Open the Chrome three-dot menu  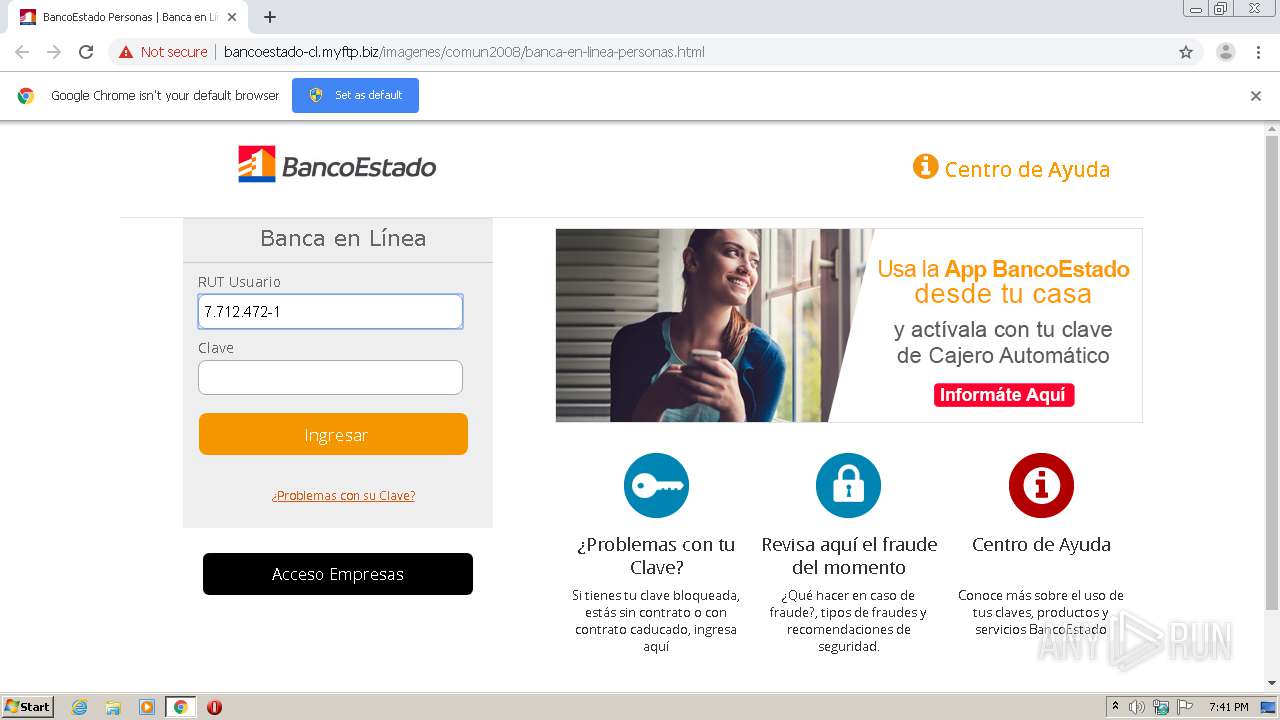1259,52
